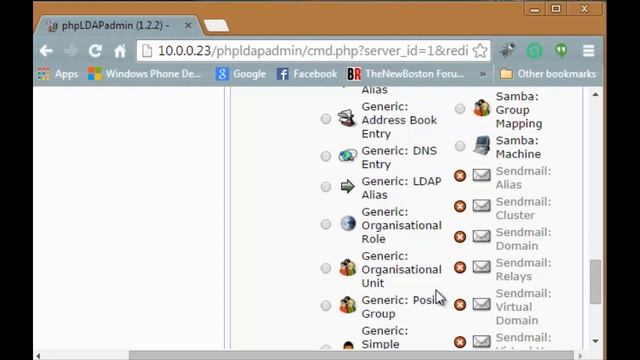The width and height of the screenshot is (640, 360).
Task: Click the horizontal scrollbar thumb at bottom
Action: pos(351,356)
